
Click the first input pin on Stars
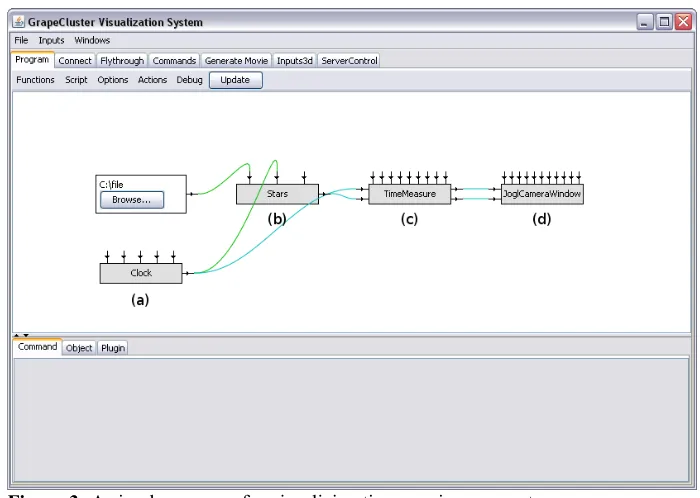(x=250, y=177)
